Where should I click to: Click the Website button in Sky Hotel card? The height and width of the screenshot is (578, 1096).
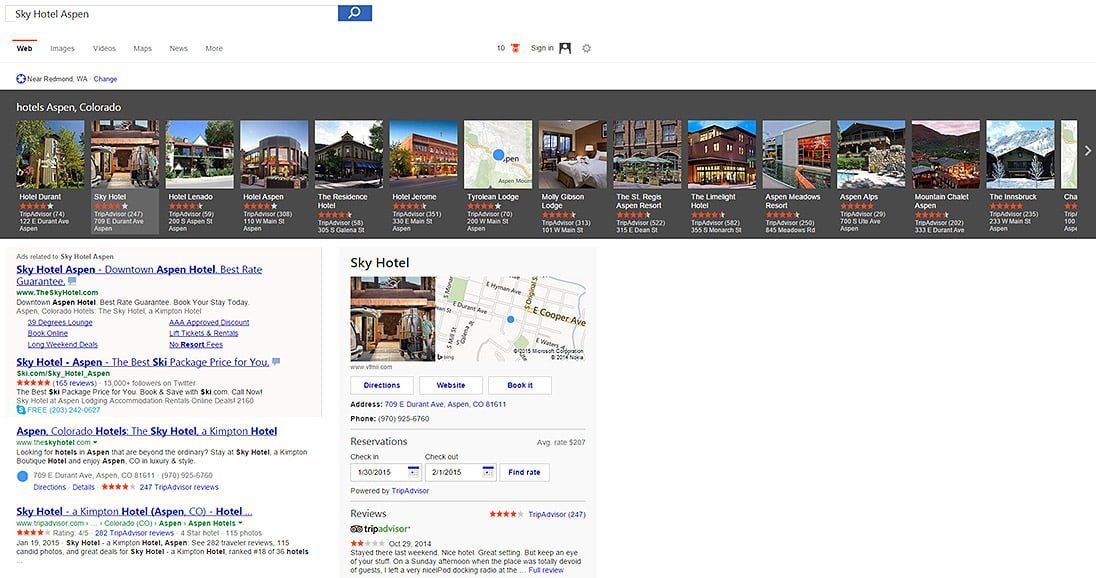coord(451,385)
